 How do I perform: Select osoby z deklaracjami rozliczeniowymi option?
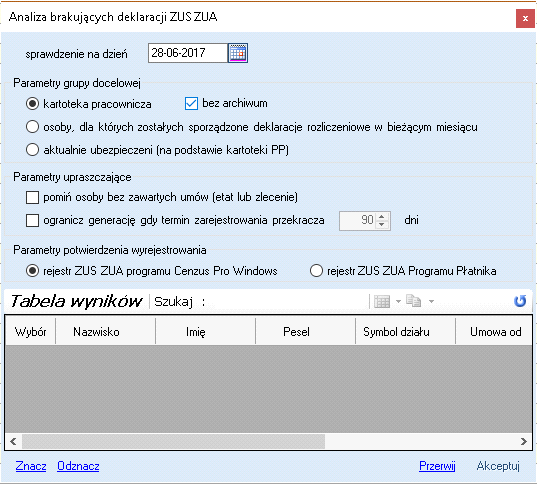point(33,127)
